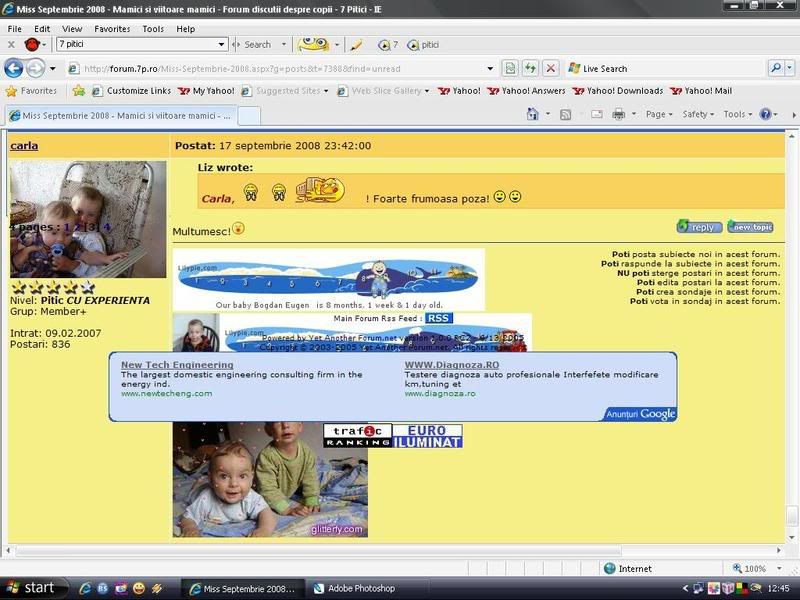This screenshot has width=800, height=600.
Task: Click the Home icon in command bar
Action: 532,114
